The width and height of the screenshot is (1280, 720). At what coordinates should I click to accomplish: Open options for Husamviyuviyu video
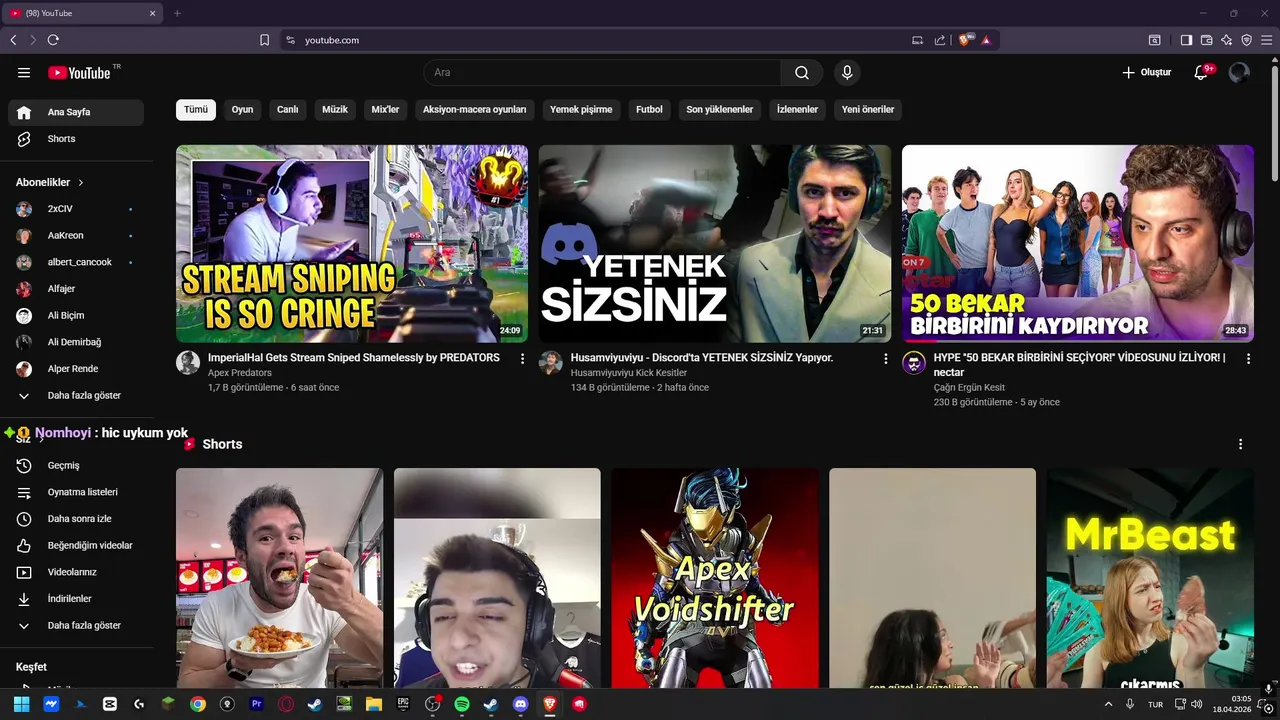coord(885,358)
